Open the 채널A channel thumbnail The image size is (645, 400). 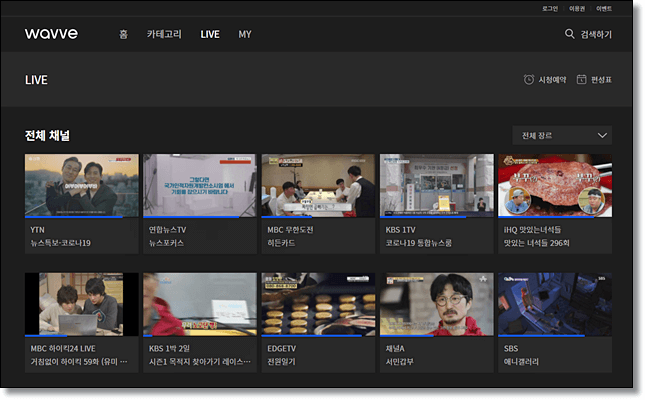[x=436, y=304]
